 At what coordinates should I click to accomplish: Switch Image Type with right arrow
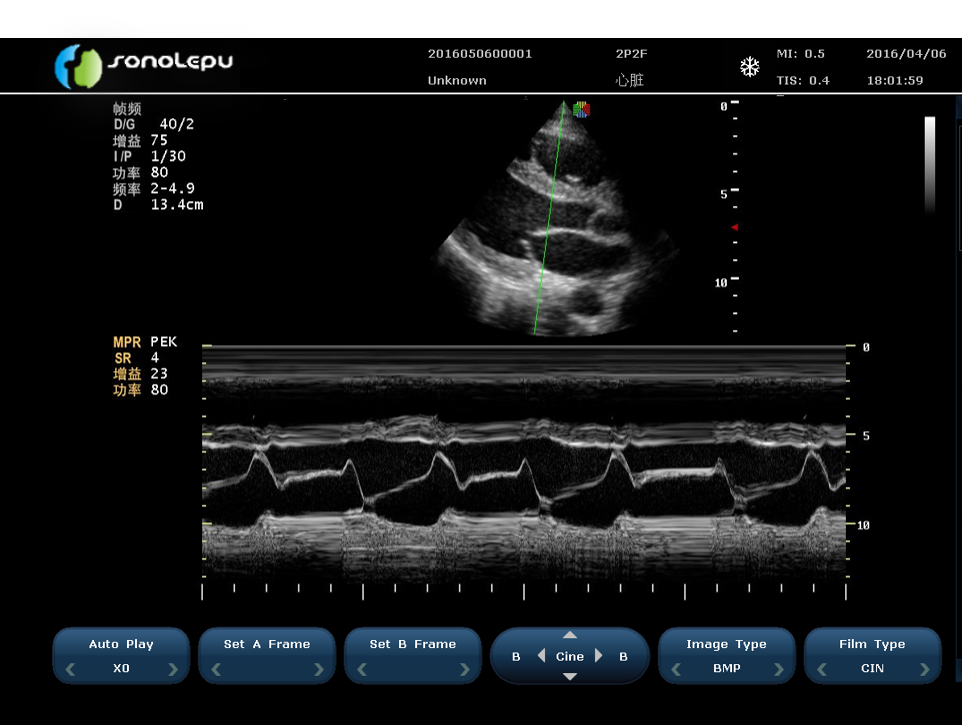(x=779, y=669)
